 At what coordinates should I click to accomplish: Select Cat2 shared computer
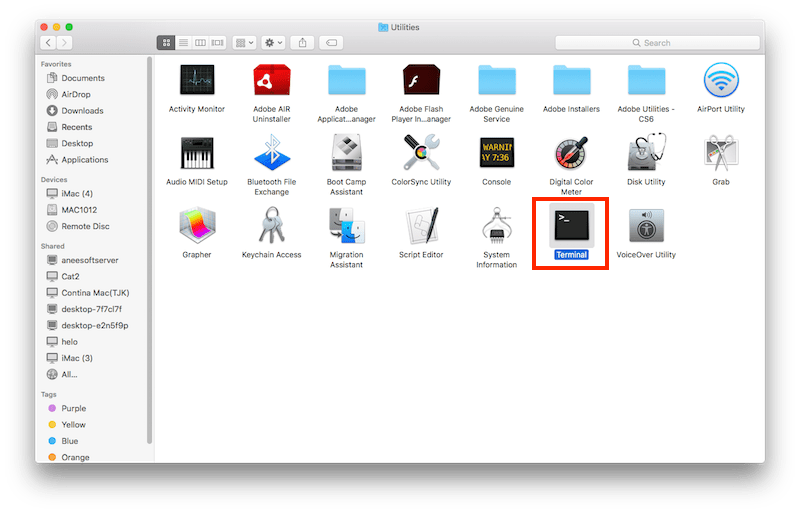(x=70, y=276)
